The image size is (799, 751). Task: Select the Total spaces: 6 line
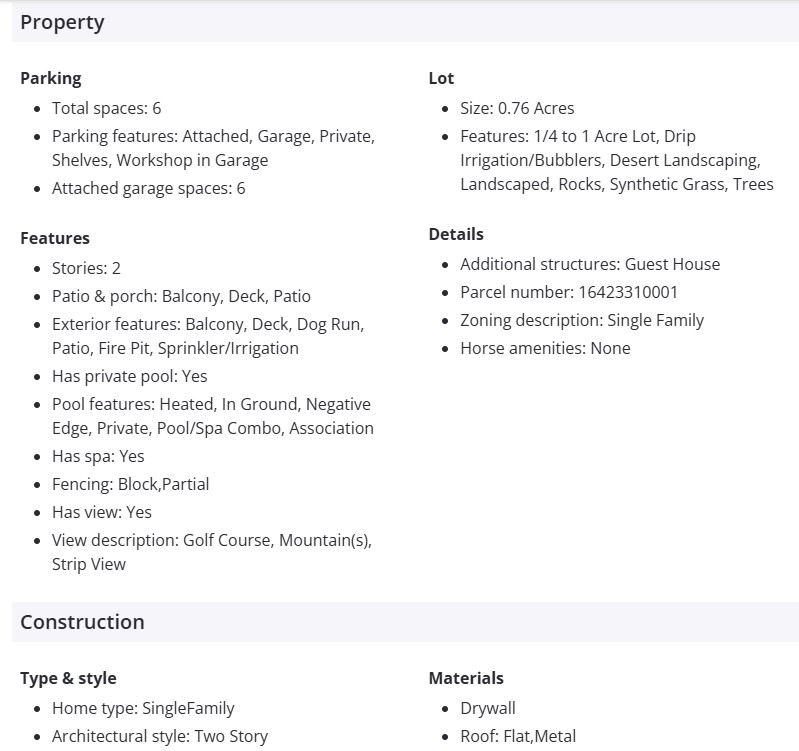tap(106, 108)
